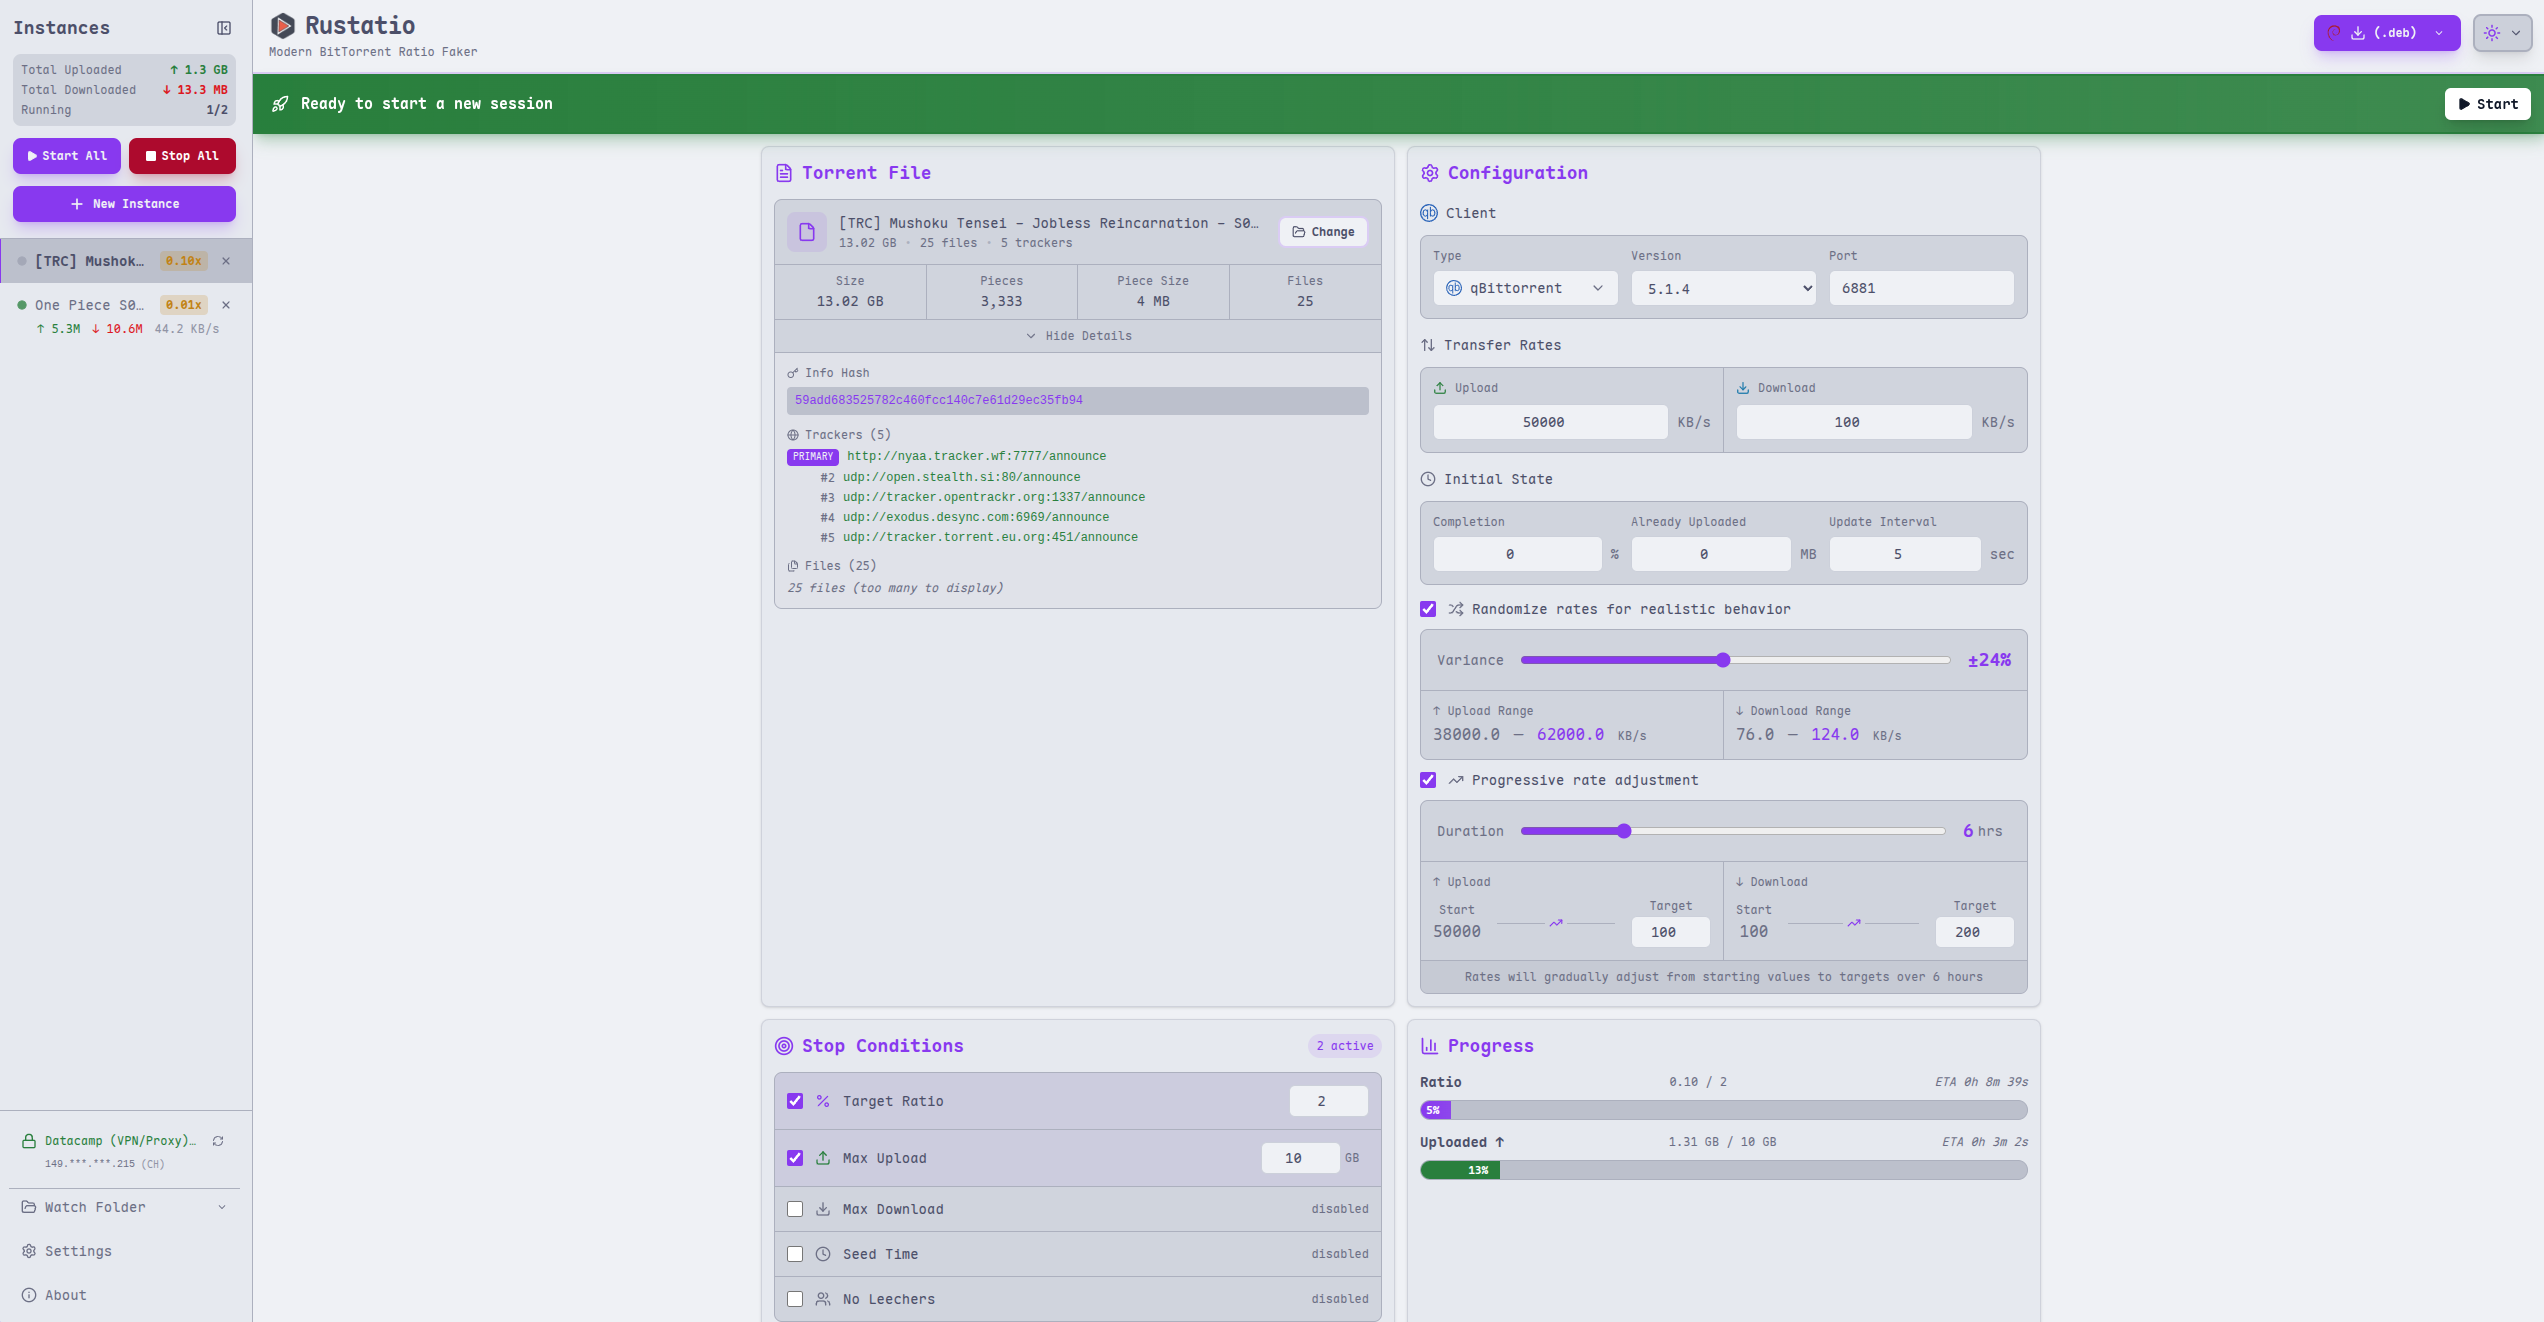The image size is (2544, 1322).
Task: Click the upload icon for Max Upload
Action: point(823,1158)
